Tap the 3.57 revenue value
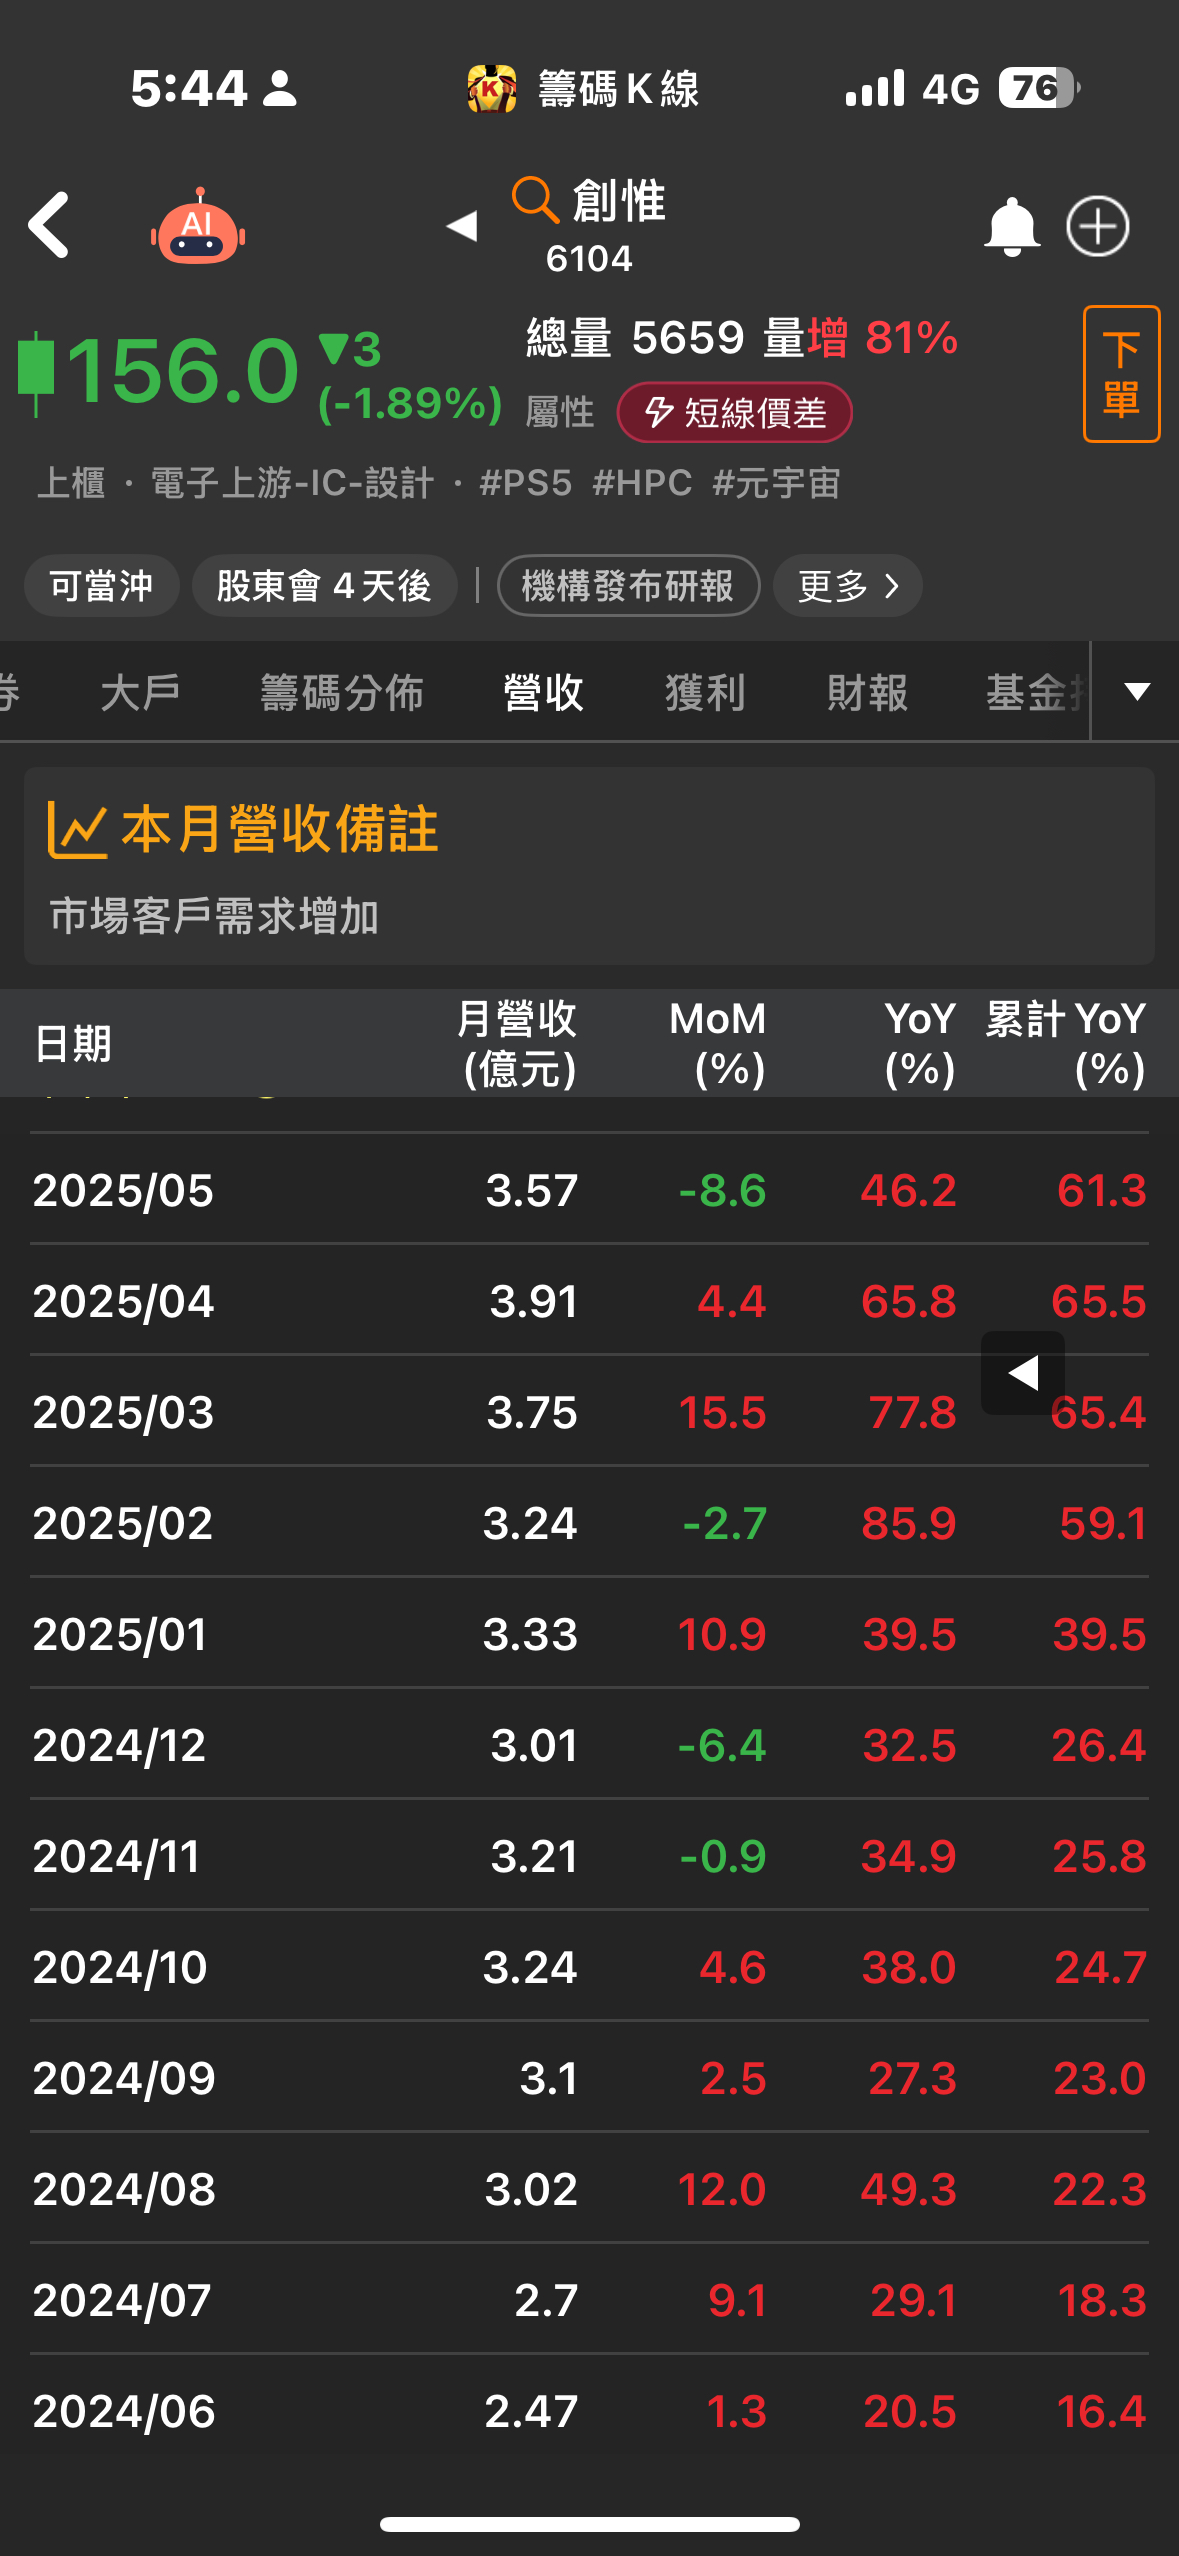The image size is (1179, 2556). 532,1190
